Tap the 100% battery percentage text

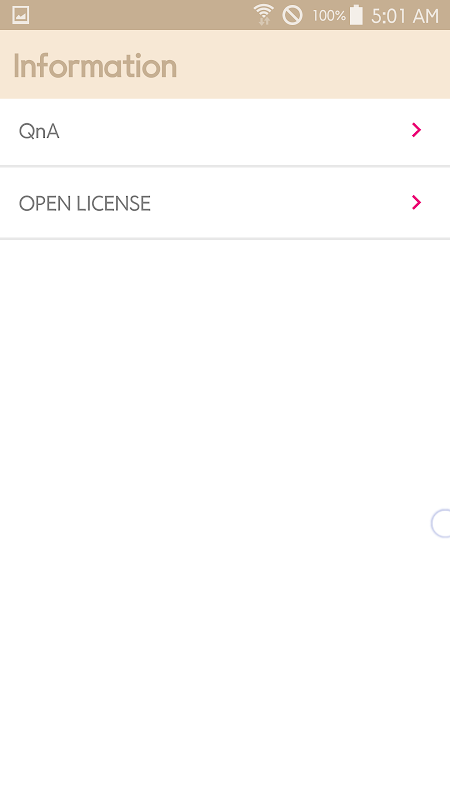[x=329, y=16]
